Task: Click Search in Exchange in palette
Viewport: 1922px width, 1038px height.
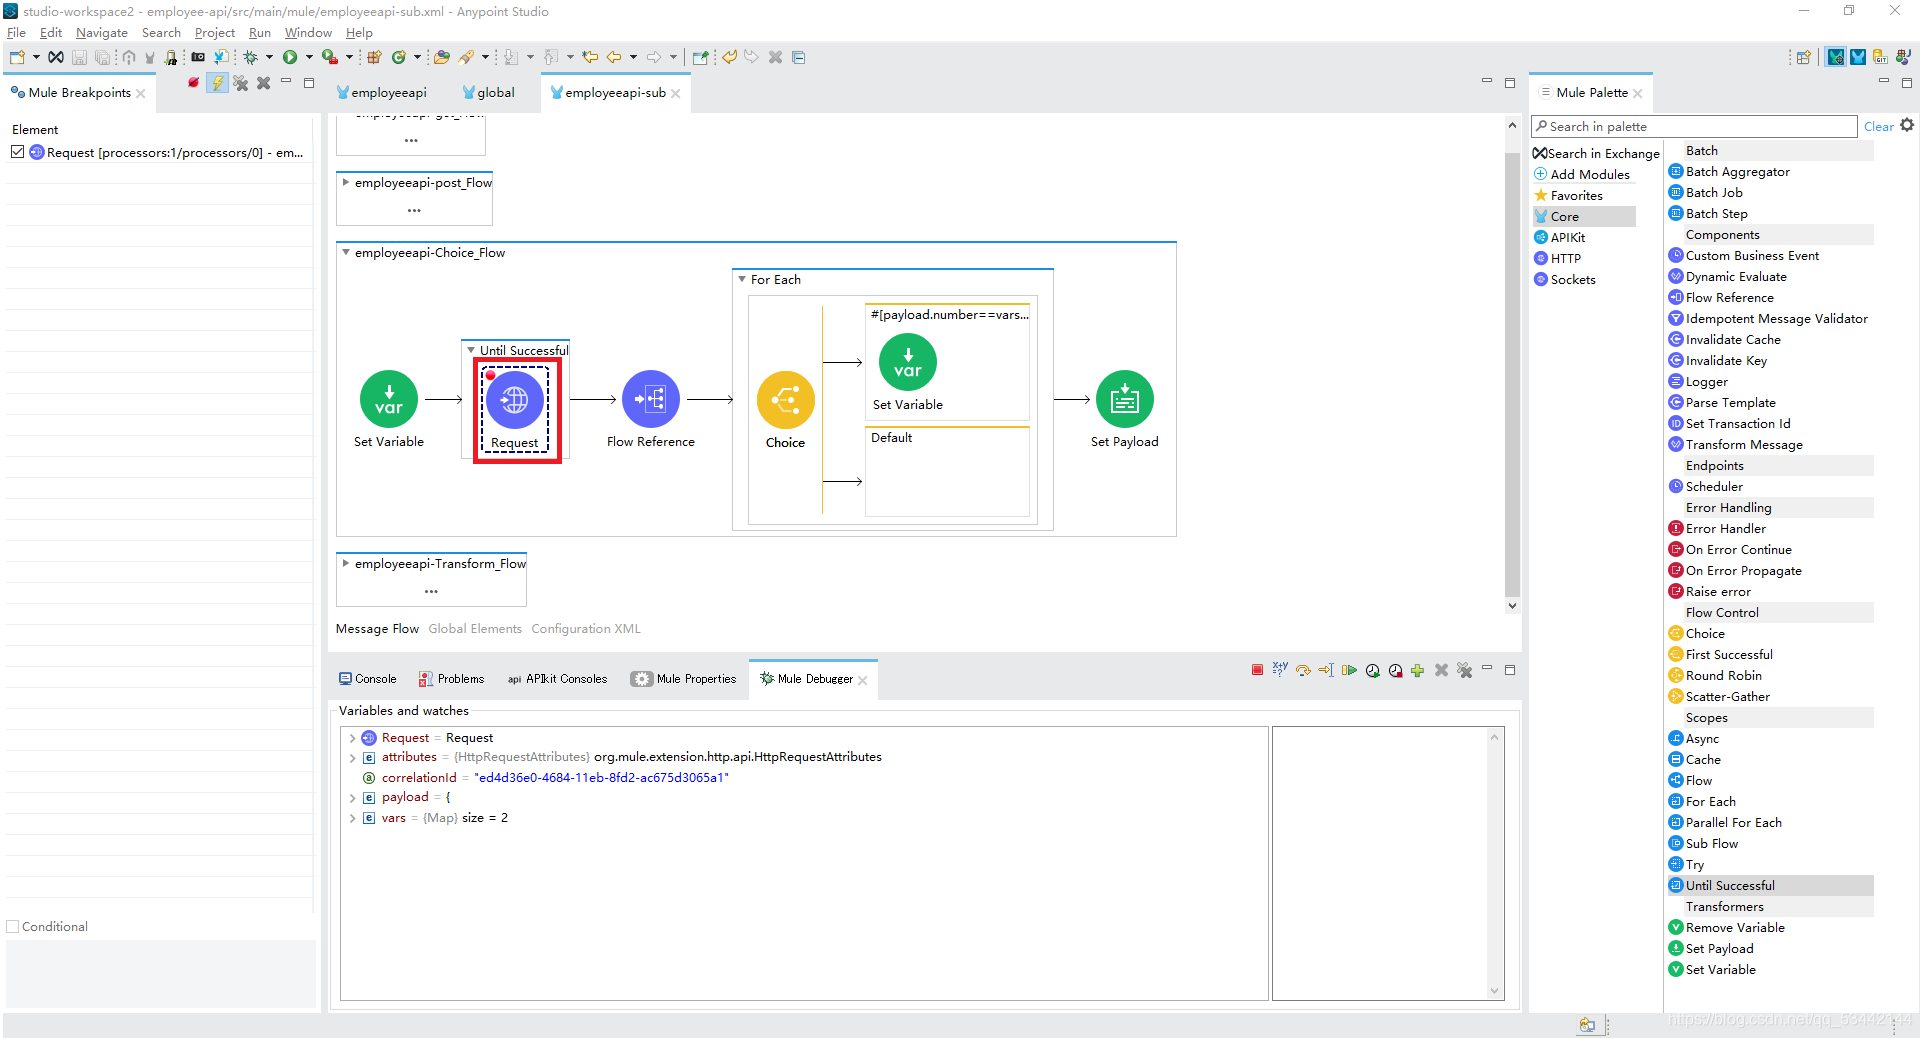Action: (1597, 153)
